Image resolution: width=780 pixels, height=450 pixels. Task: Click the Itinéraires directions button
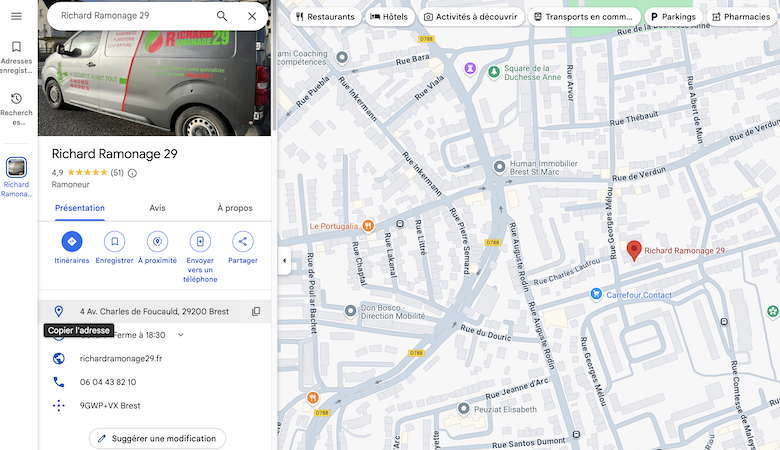click(x=72, y=241)
